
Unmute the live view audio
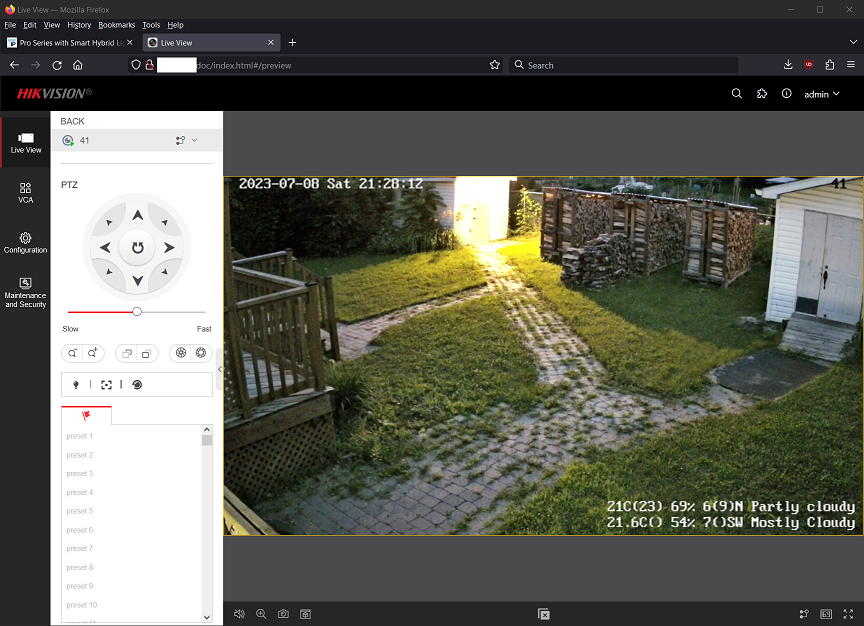pos(239,614)
